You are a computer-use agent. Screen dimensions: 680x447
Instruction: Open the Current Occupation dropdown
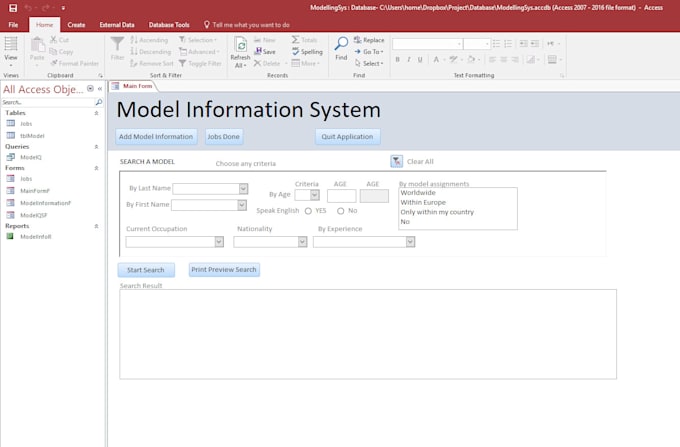click(x=219, y=242)
